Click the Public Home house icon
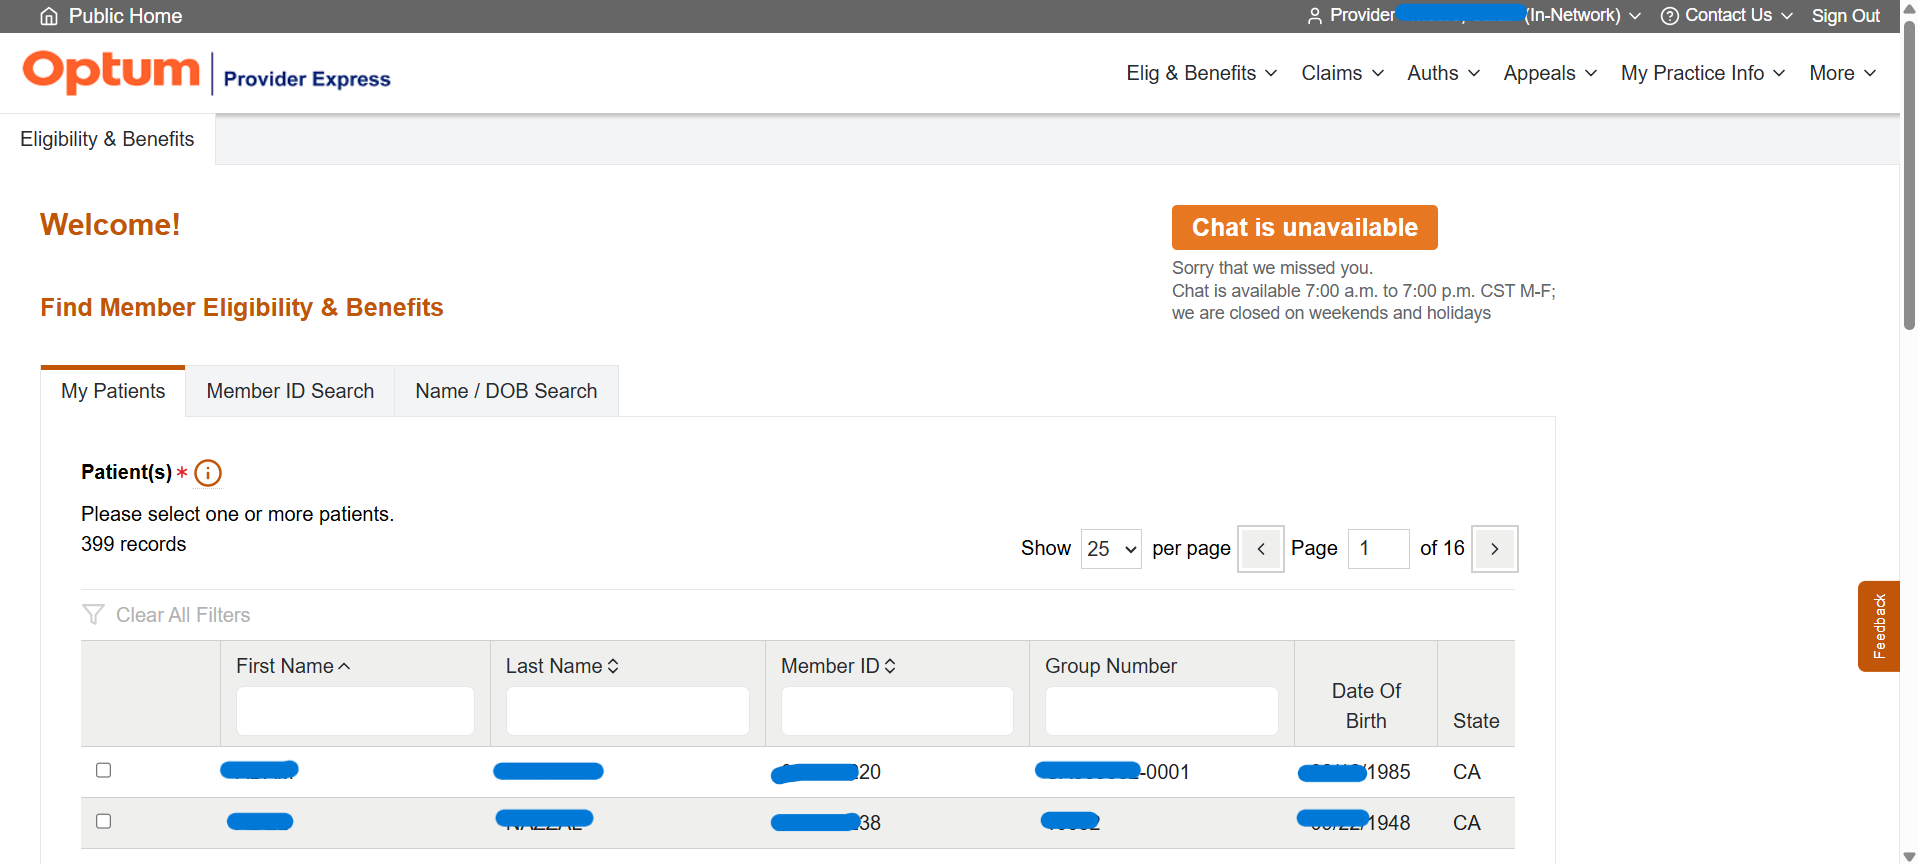Viewport: 1918px width, 864px height. 49,16
